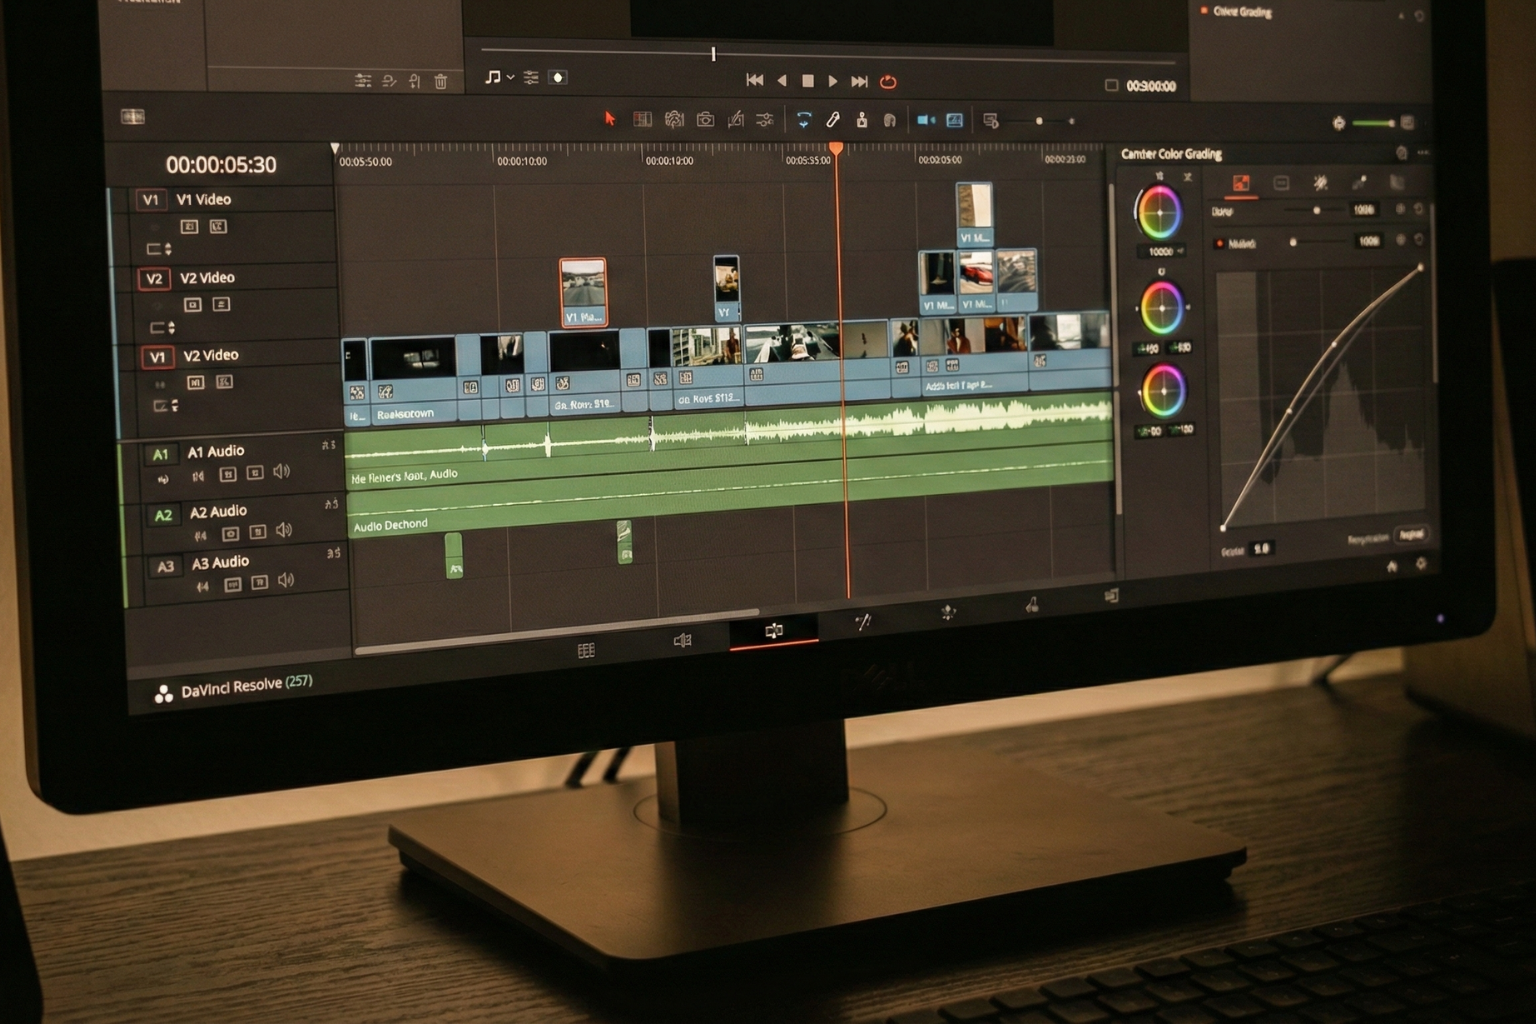The height and width of the screenshot is (1024, 1536).
Task: Toggle the speaker on A3 Audio track
Action: [287, 580]
